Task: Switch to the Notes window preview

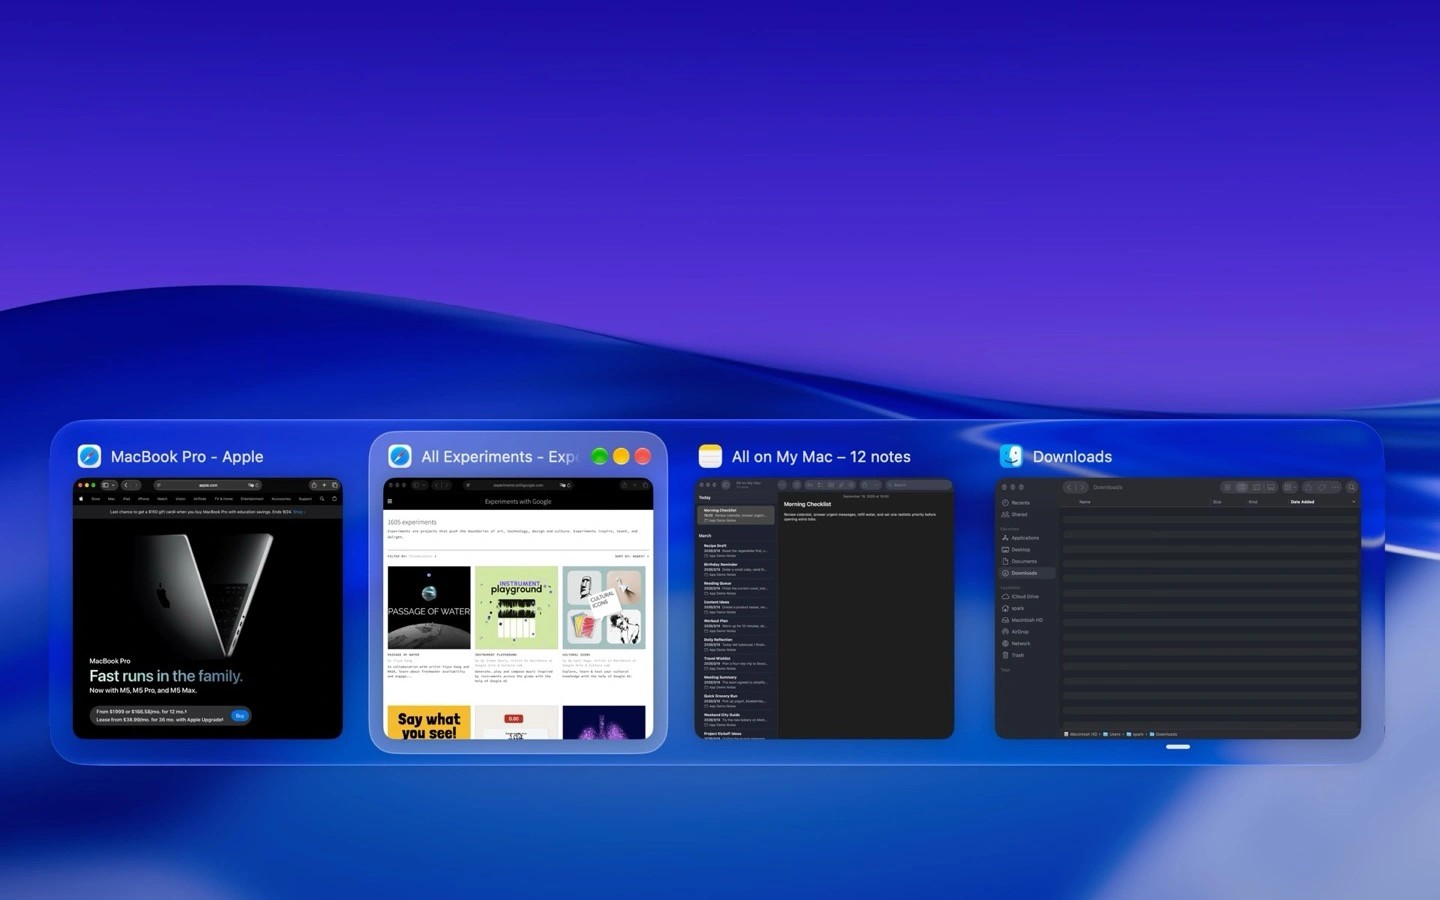Action: point(824,609)
